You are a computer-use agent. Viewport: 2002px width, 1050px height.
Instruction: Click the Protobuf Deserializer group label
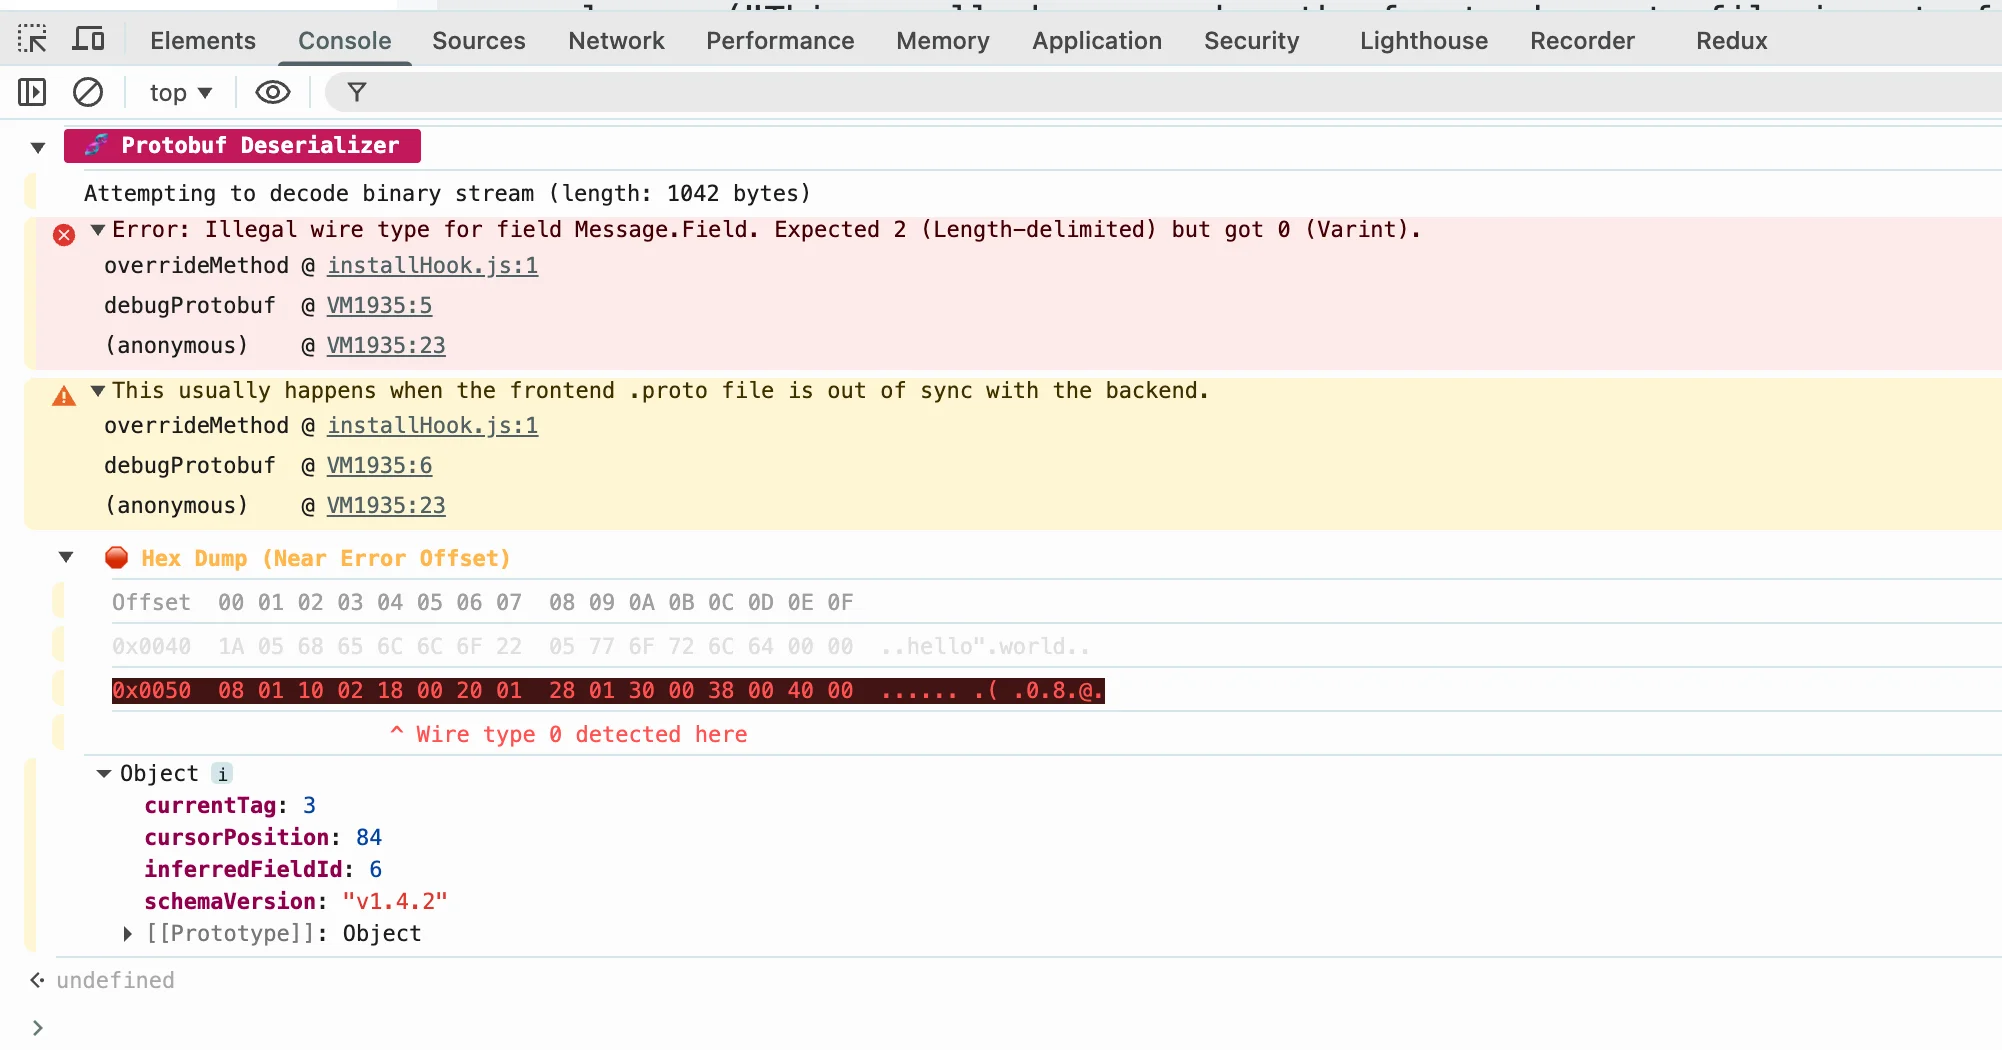tap(242, 146)
